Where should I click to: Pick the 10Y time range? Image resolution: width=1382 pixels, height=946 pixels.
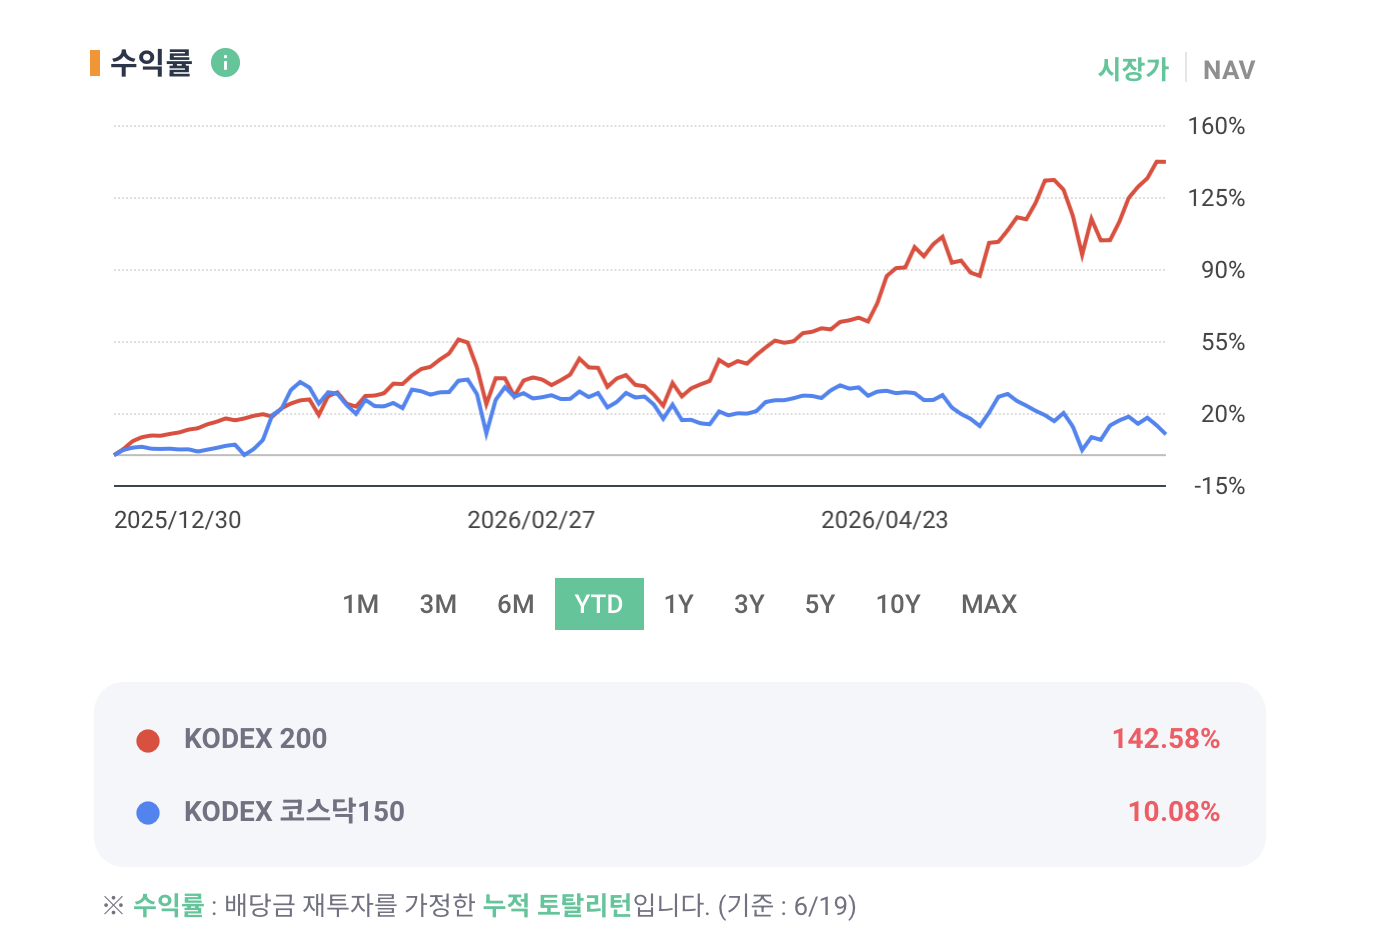click(898, 604)
